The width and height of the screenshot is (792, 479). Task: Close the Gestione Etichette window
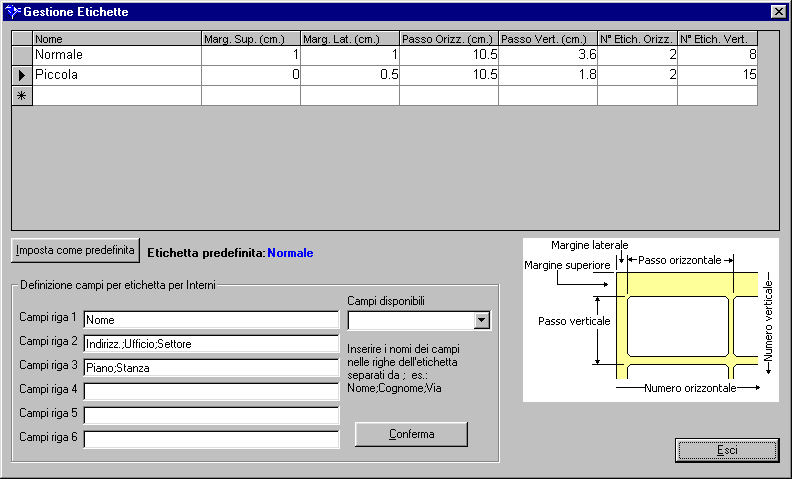pos(778,12)
